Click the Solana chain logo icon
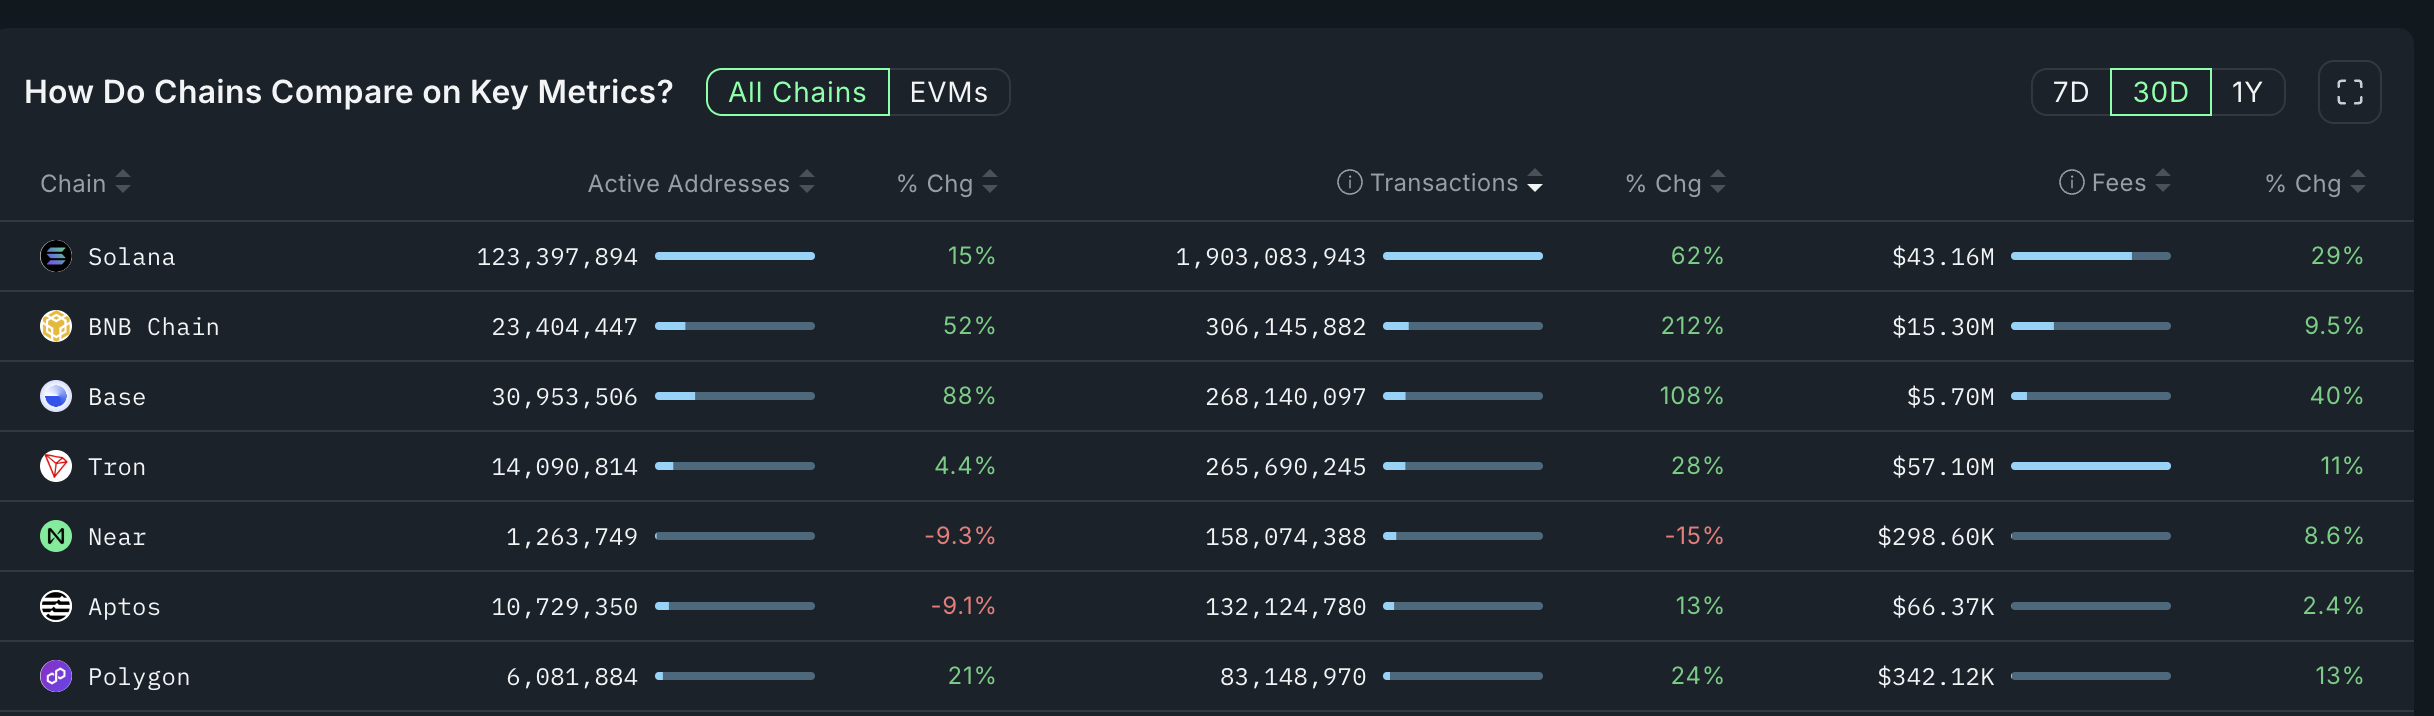Viewport: 2434px width, 716px height. click(56, 256)
